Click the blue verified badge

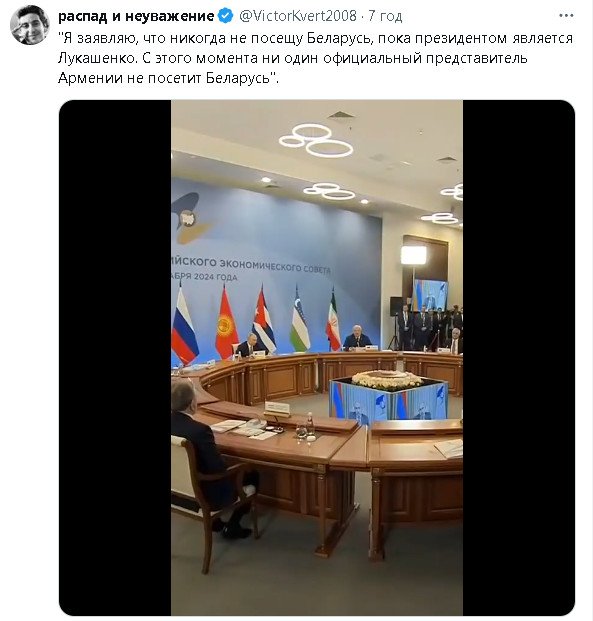(226, 16)
